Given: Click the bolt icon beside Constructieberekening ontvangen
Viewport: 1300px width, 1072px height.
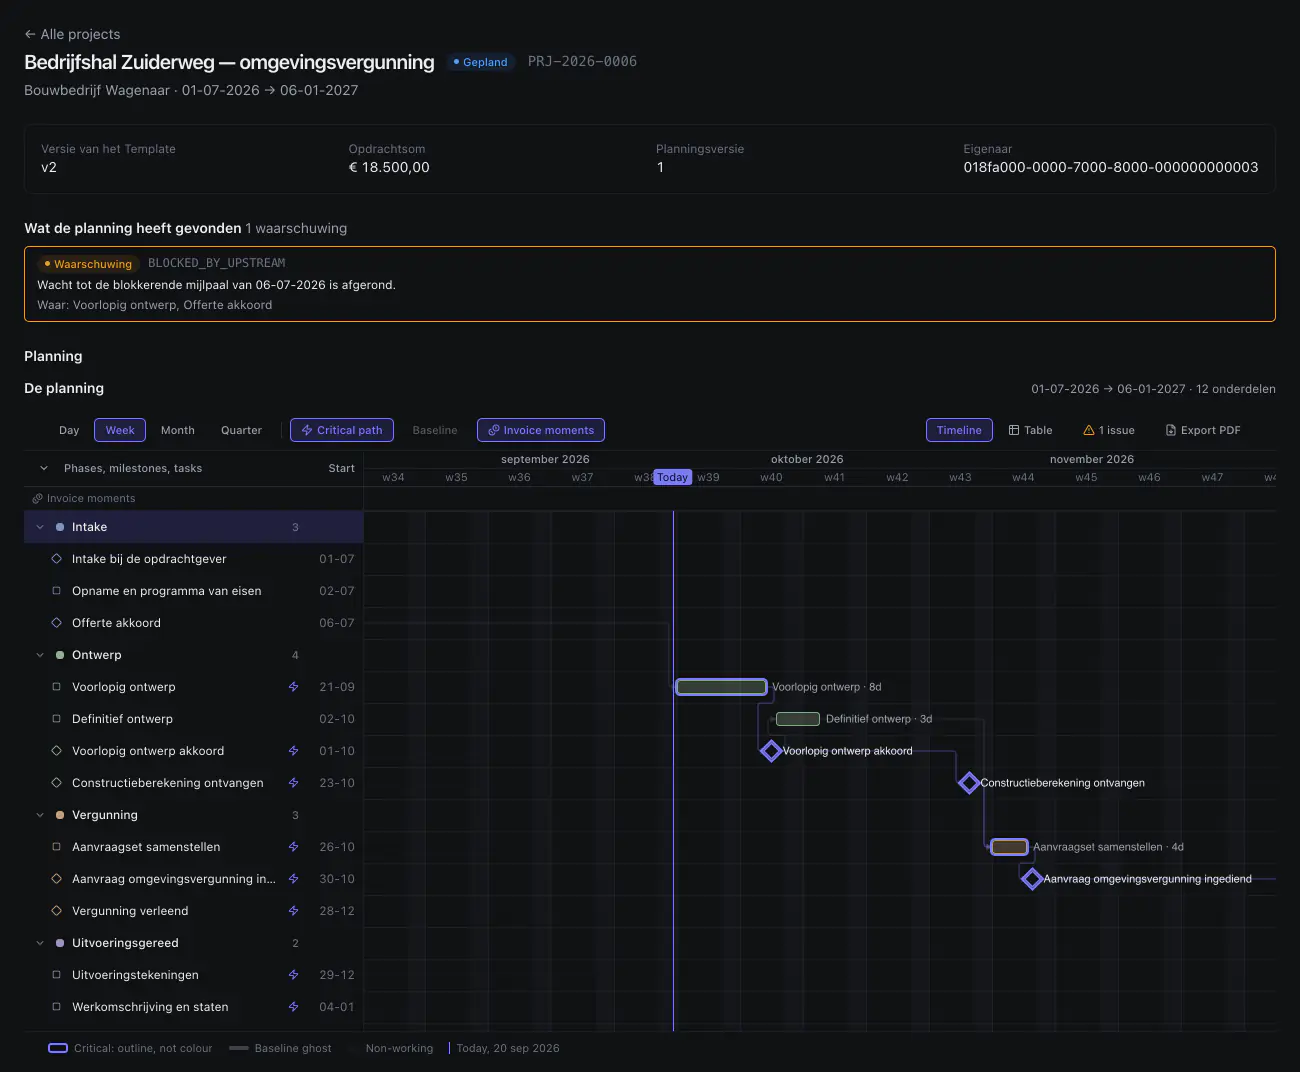Looking at the screenshot, I should (x=294, y=783).
